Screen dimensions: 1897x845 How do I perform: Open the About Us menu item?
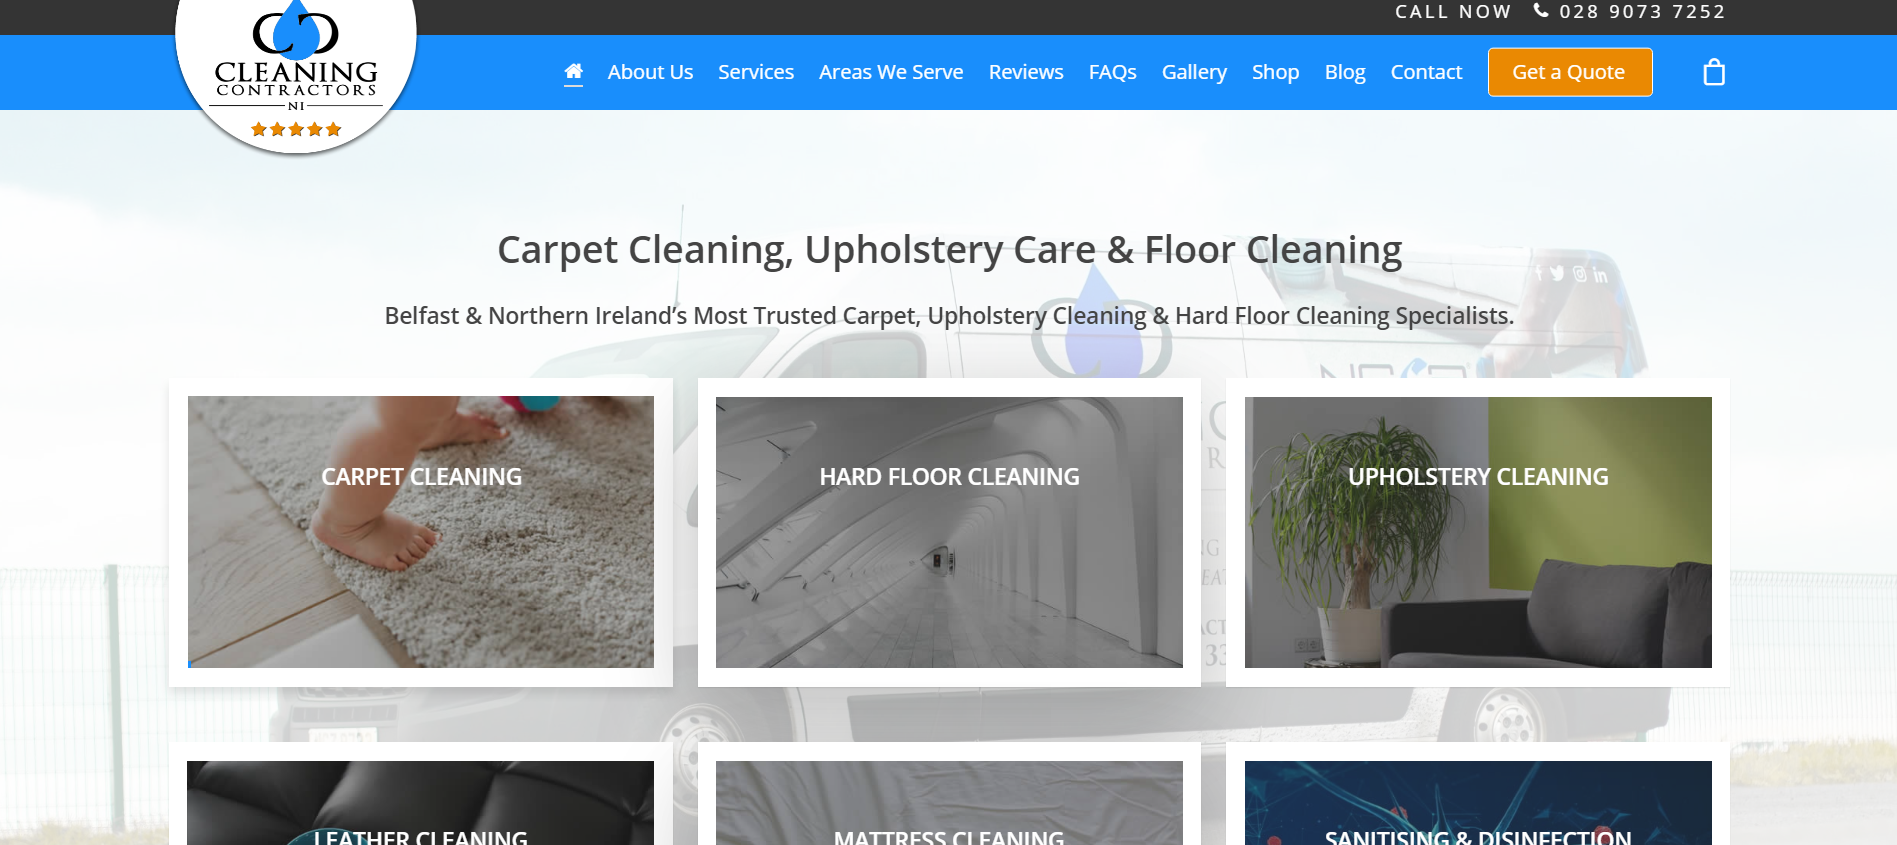[x=650, y=72]
